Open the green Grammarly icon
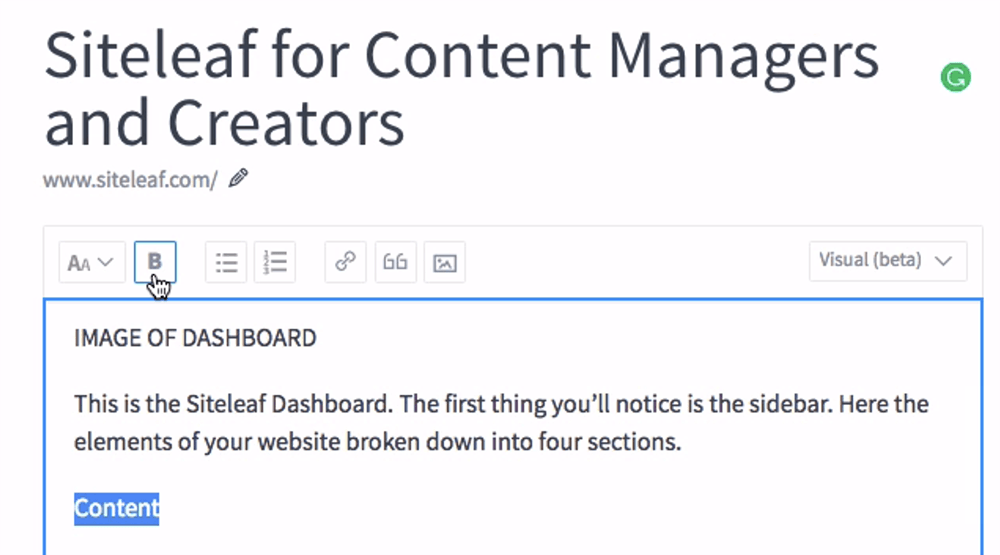Image resolution: width=1000 pixels, height=555 pixels. [955, 77]
